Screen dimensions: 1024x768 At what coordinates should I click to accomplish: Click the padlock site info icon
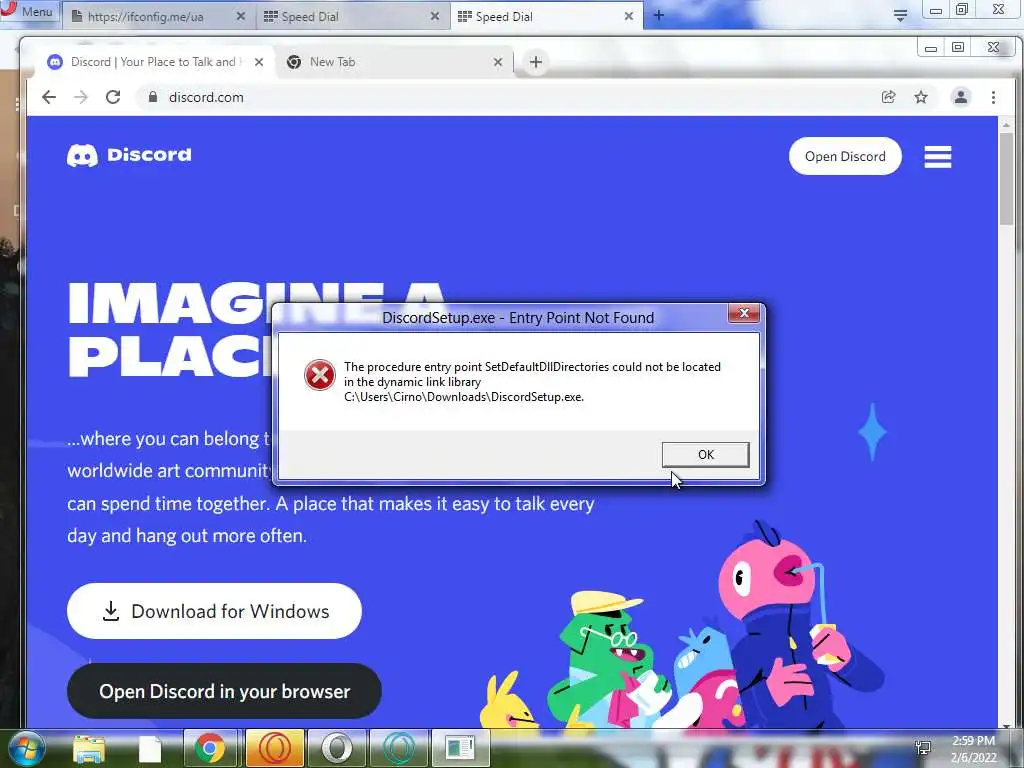153,97
